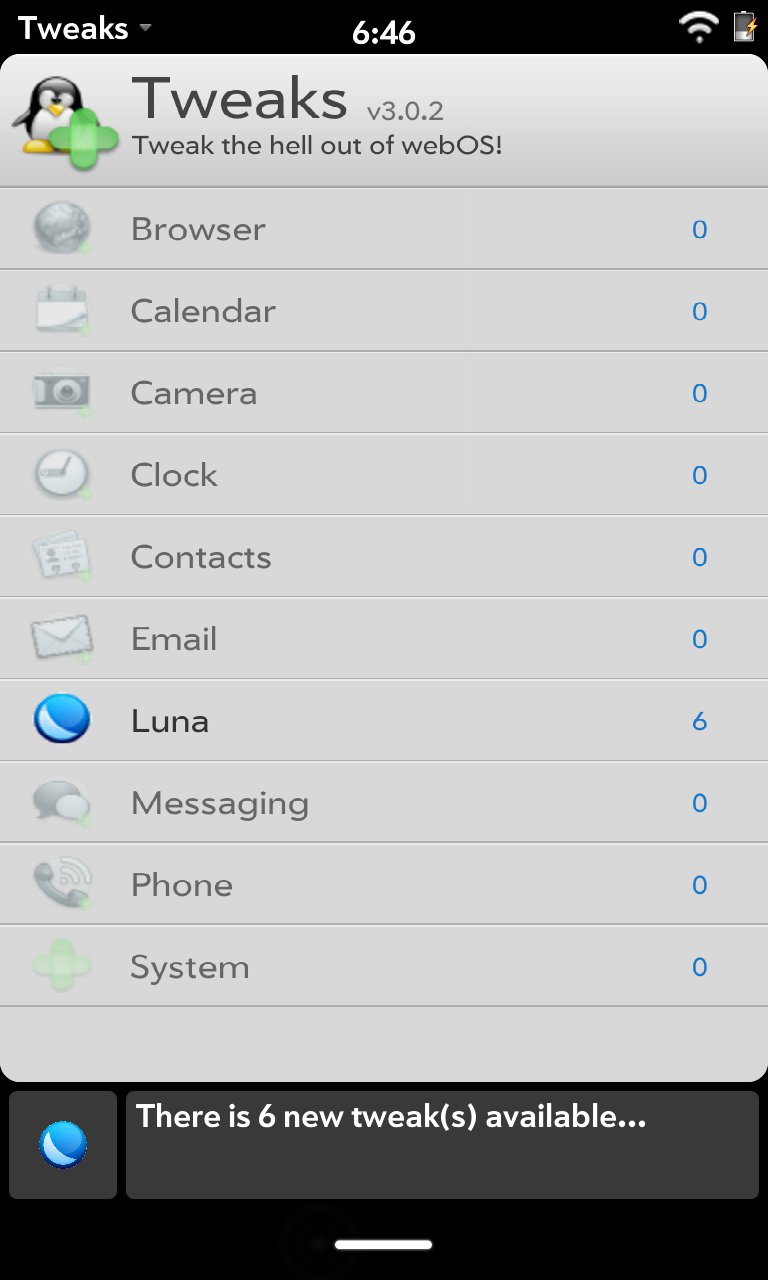
Task: Click the Contacts card icon
Action: pos(62,557)
